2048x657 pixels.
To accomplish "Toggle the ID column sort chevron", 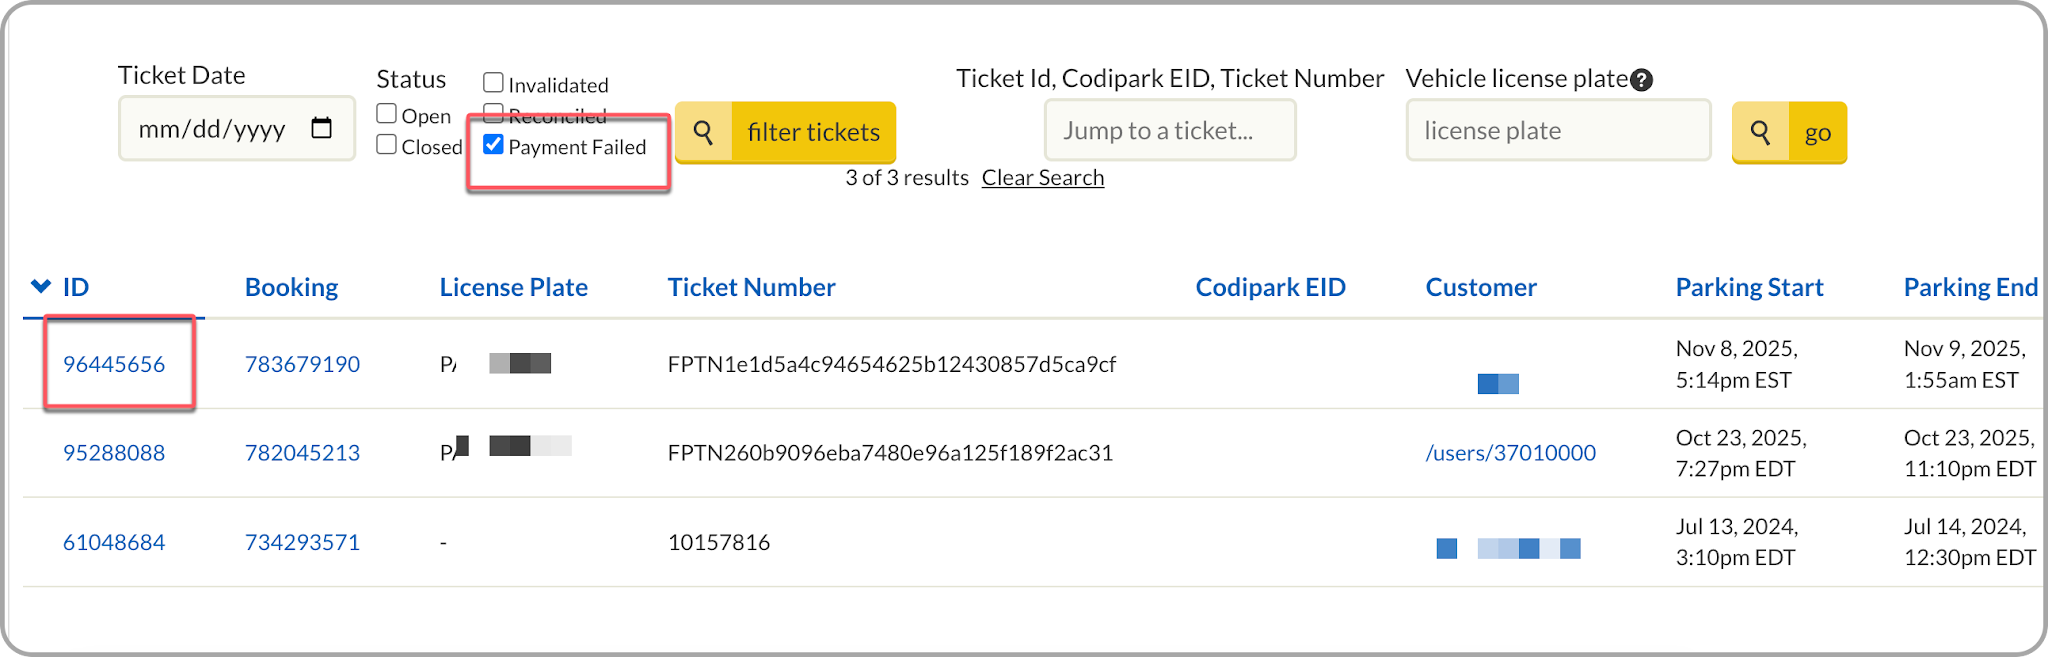I will pos(41,286).
